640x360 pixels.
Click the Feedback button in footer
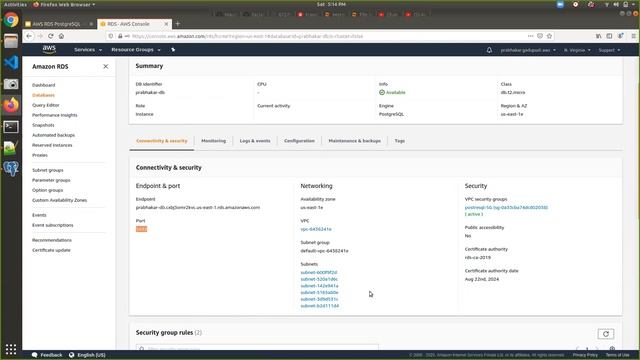click(47, 355)
